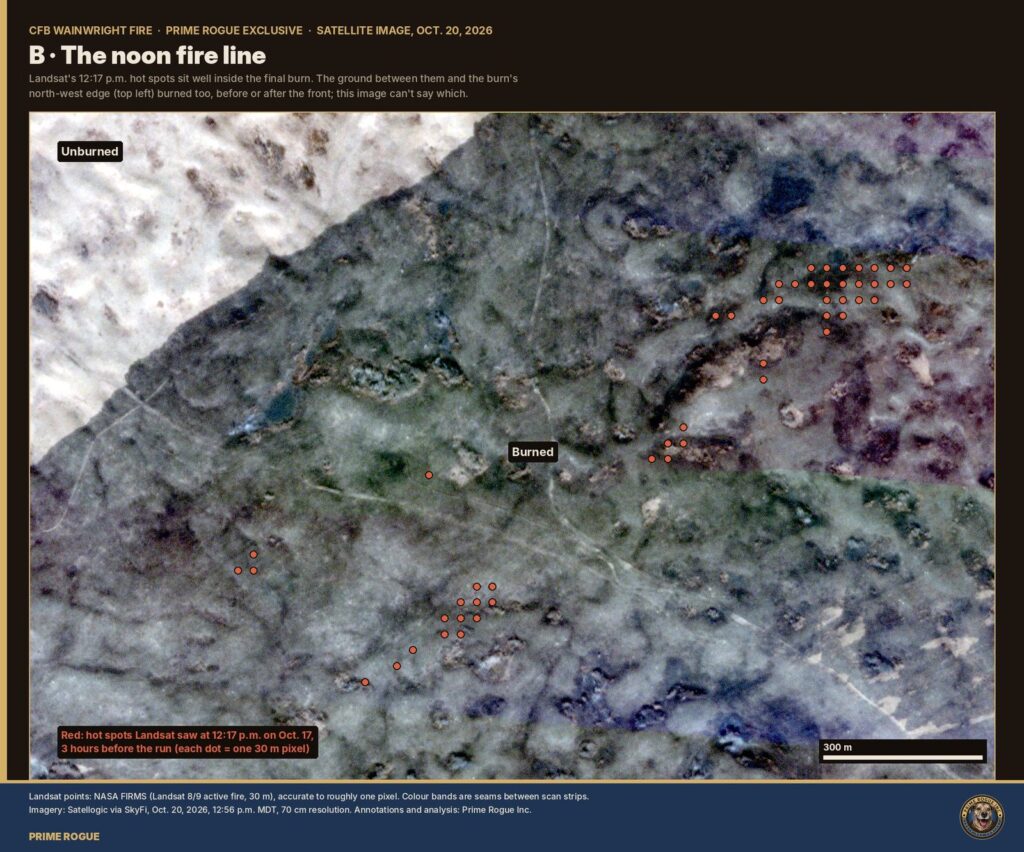Click the 'PRIME ROGUE' footer wordmark
The width and height of the screenshot is (1024, 852).
(x=64, y=836)
